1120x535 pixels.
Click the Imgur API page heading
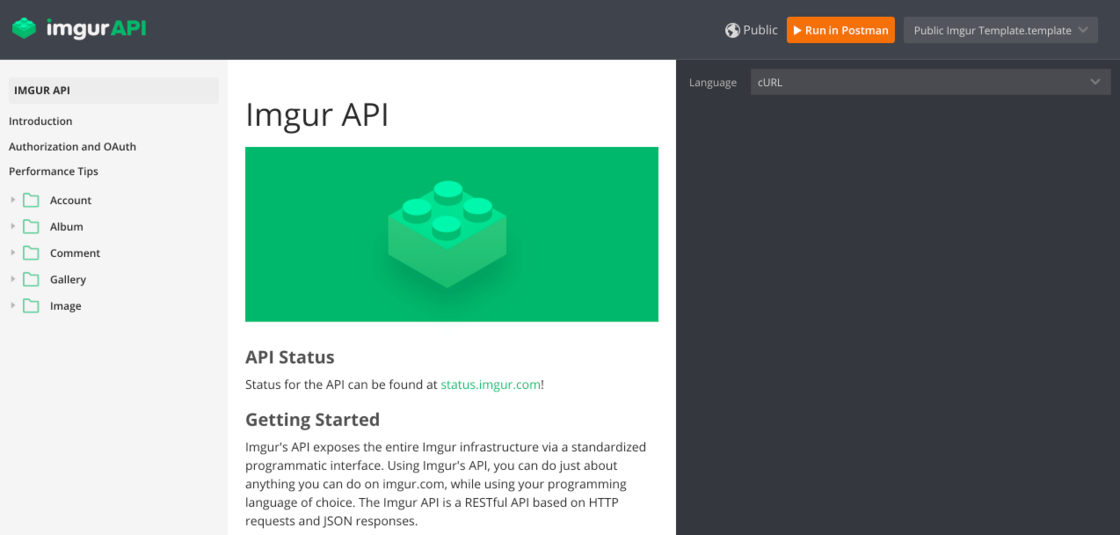(x=316, y=115)
